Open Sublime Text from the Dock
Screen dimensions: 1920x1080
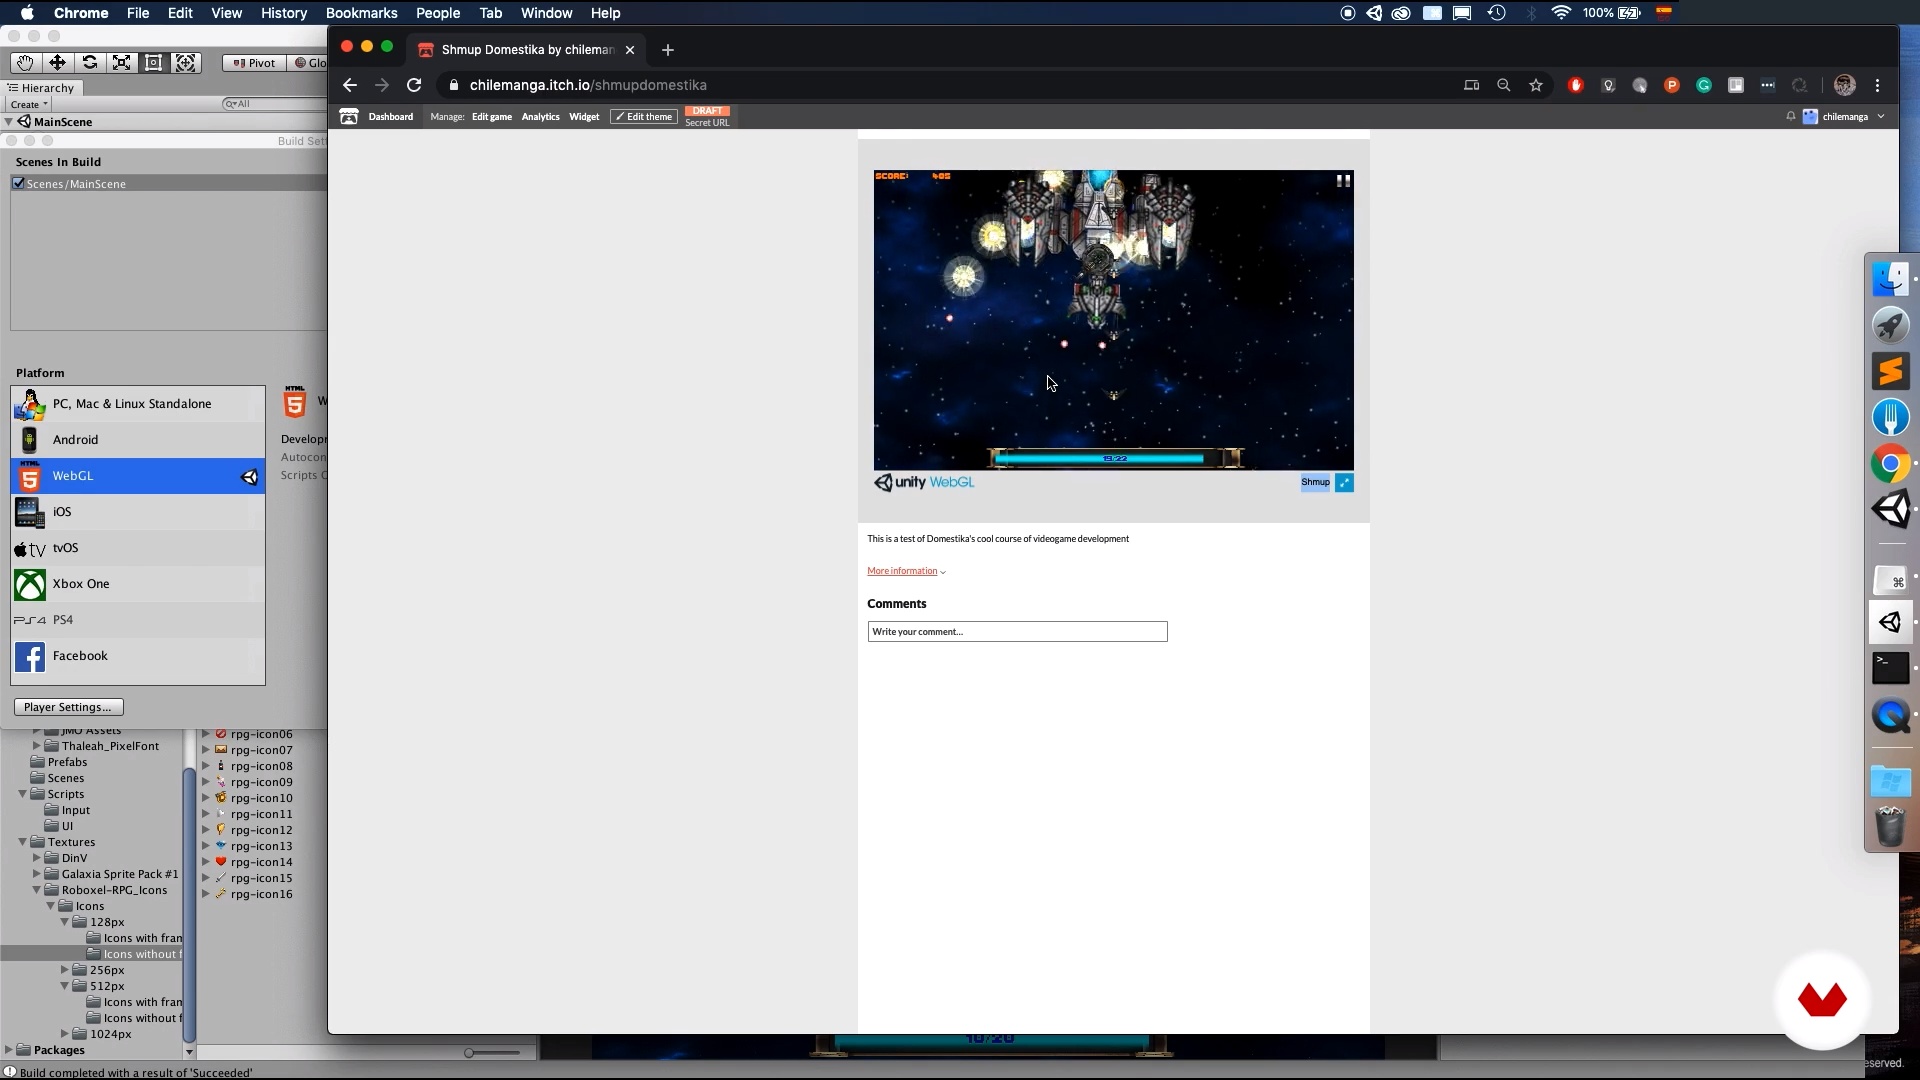coord(1890,372)
